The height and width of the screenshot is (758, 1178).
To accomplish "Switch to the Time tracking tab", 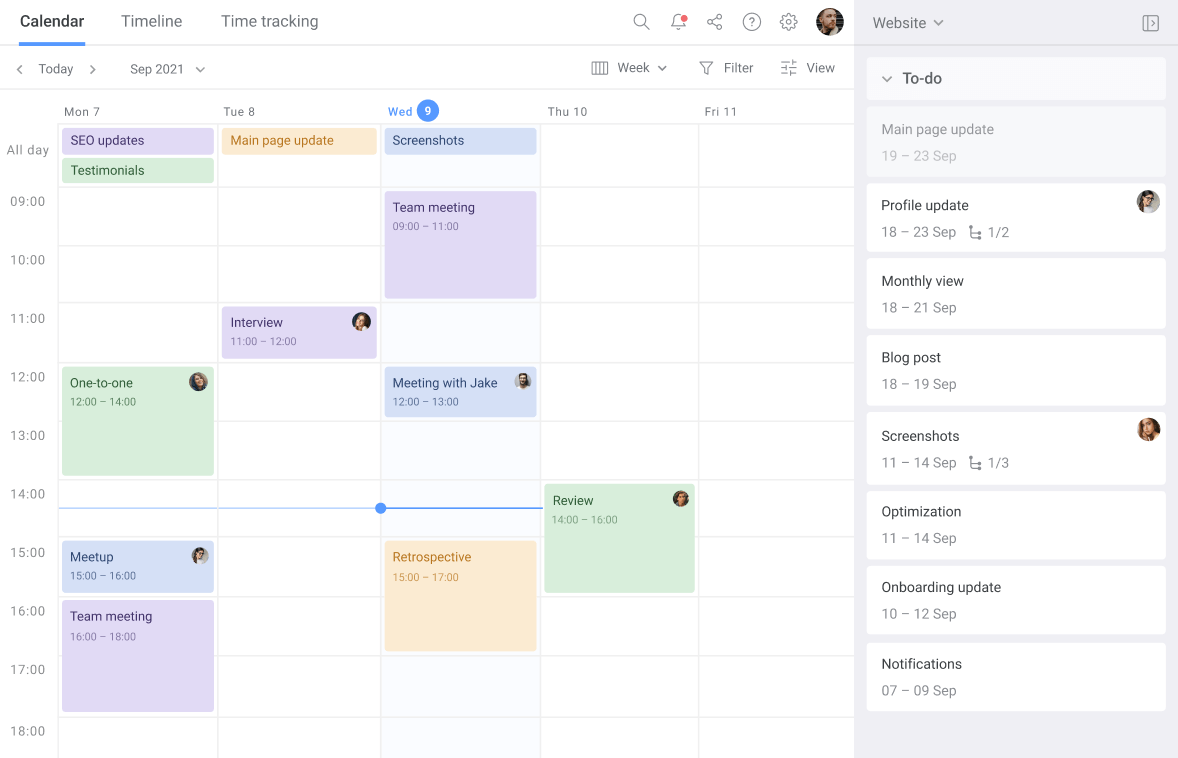I will (269, 21).
